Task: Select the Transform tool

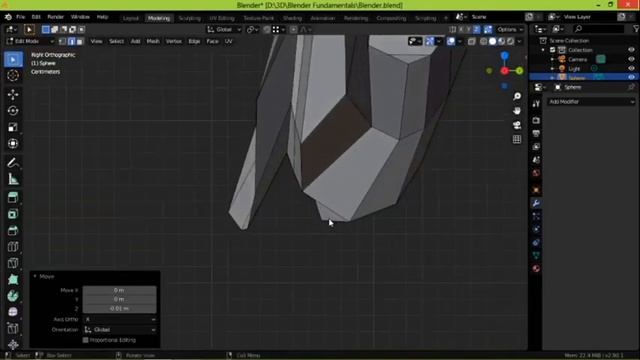Action: pos(13,143)
